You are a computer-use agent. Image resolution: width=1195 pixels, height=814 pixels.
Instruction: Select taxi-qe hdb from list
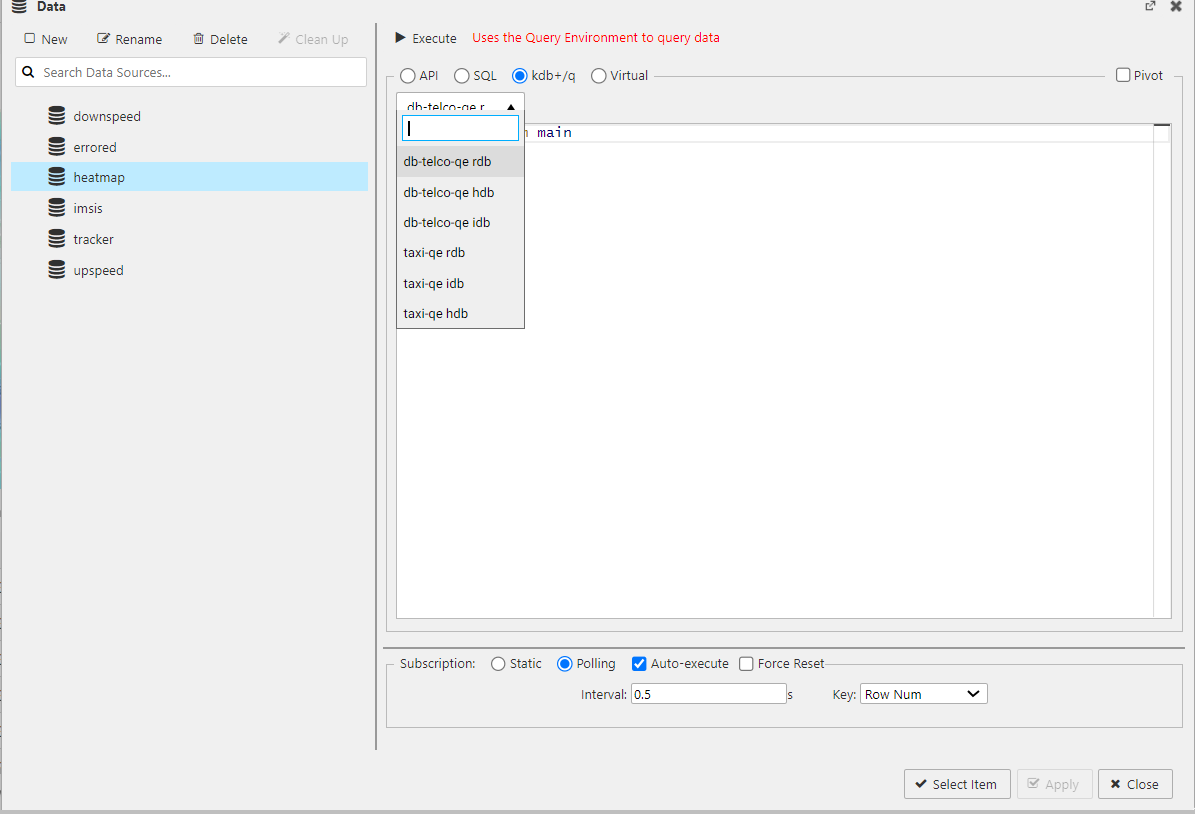coord(436,313)
